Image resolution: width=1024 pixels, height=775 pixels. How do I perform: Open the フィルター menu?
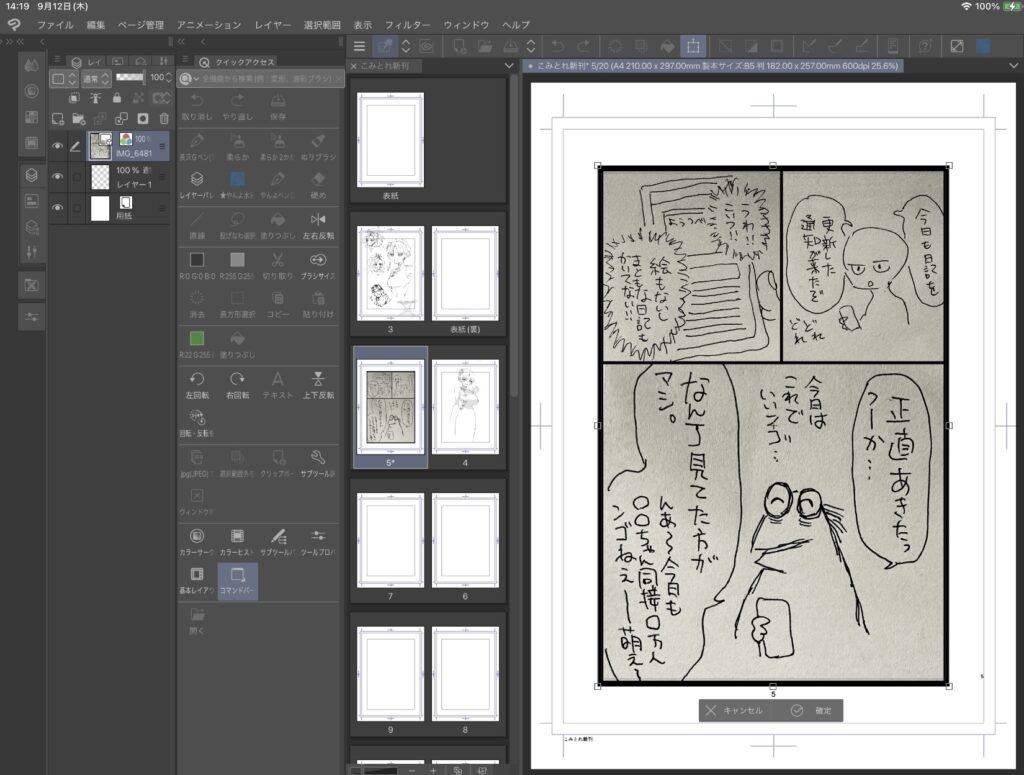pos(408,24)
